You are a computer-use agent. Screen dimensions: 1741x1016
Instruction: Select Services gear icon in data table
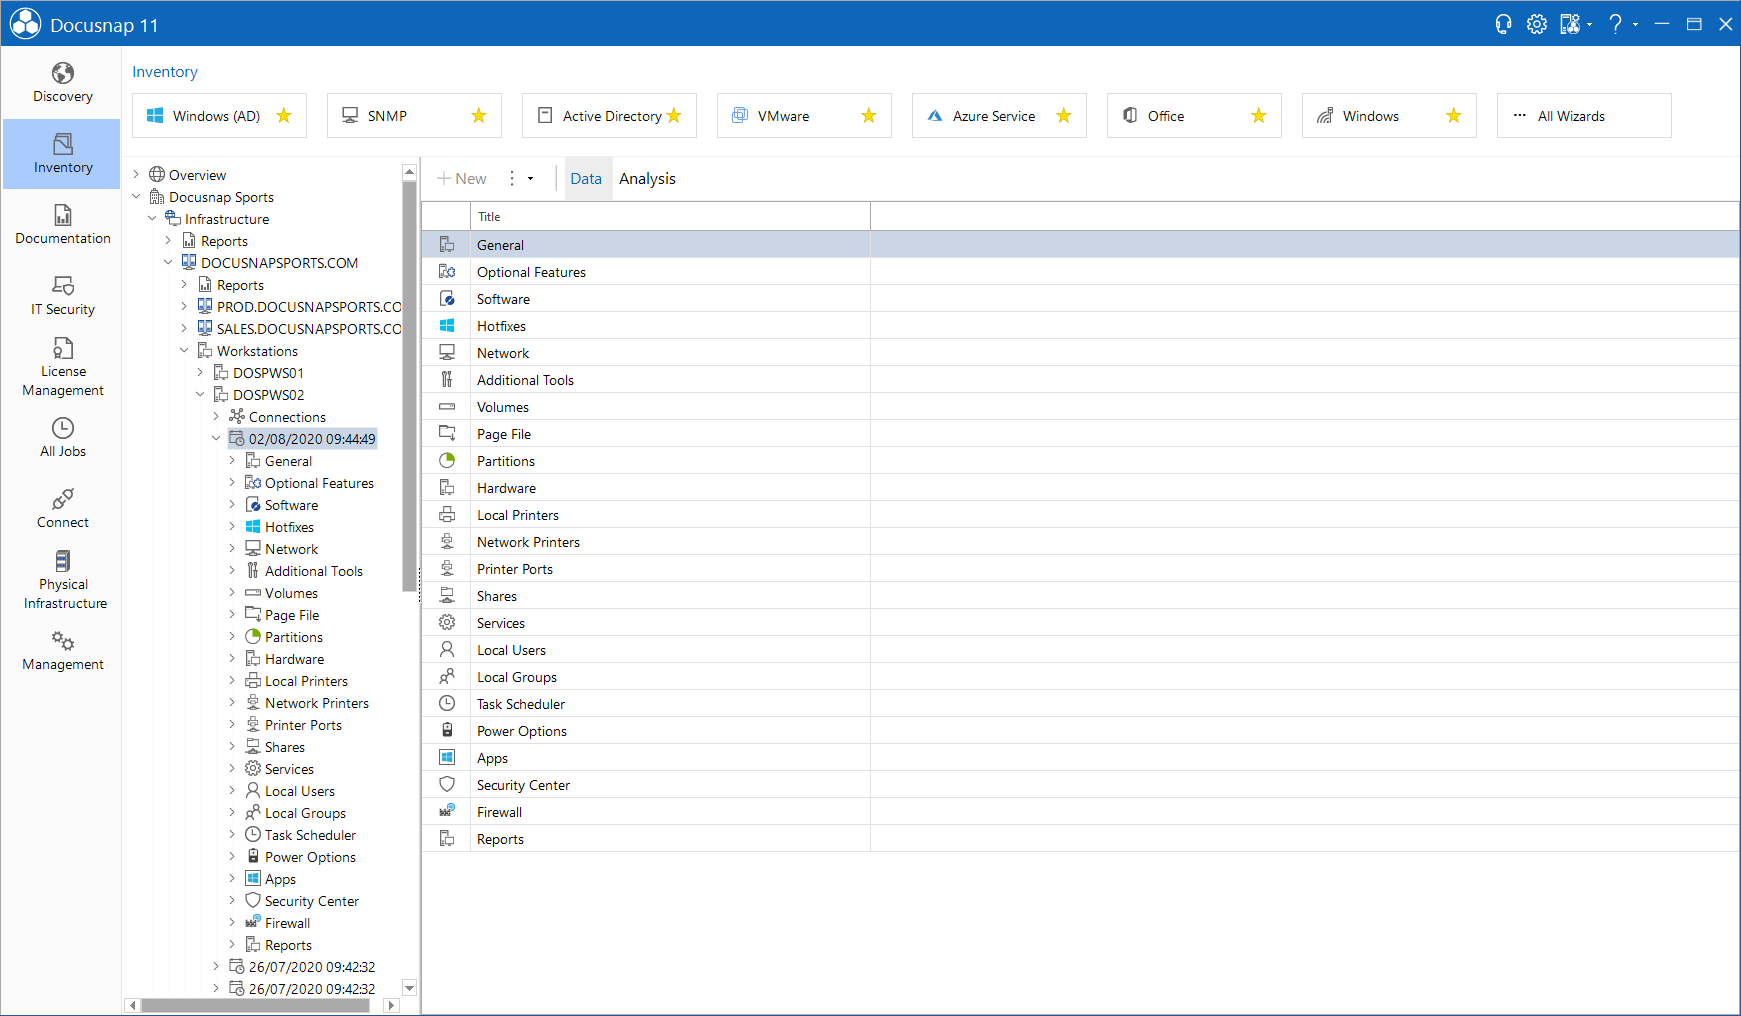[447, 623]
